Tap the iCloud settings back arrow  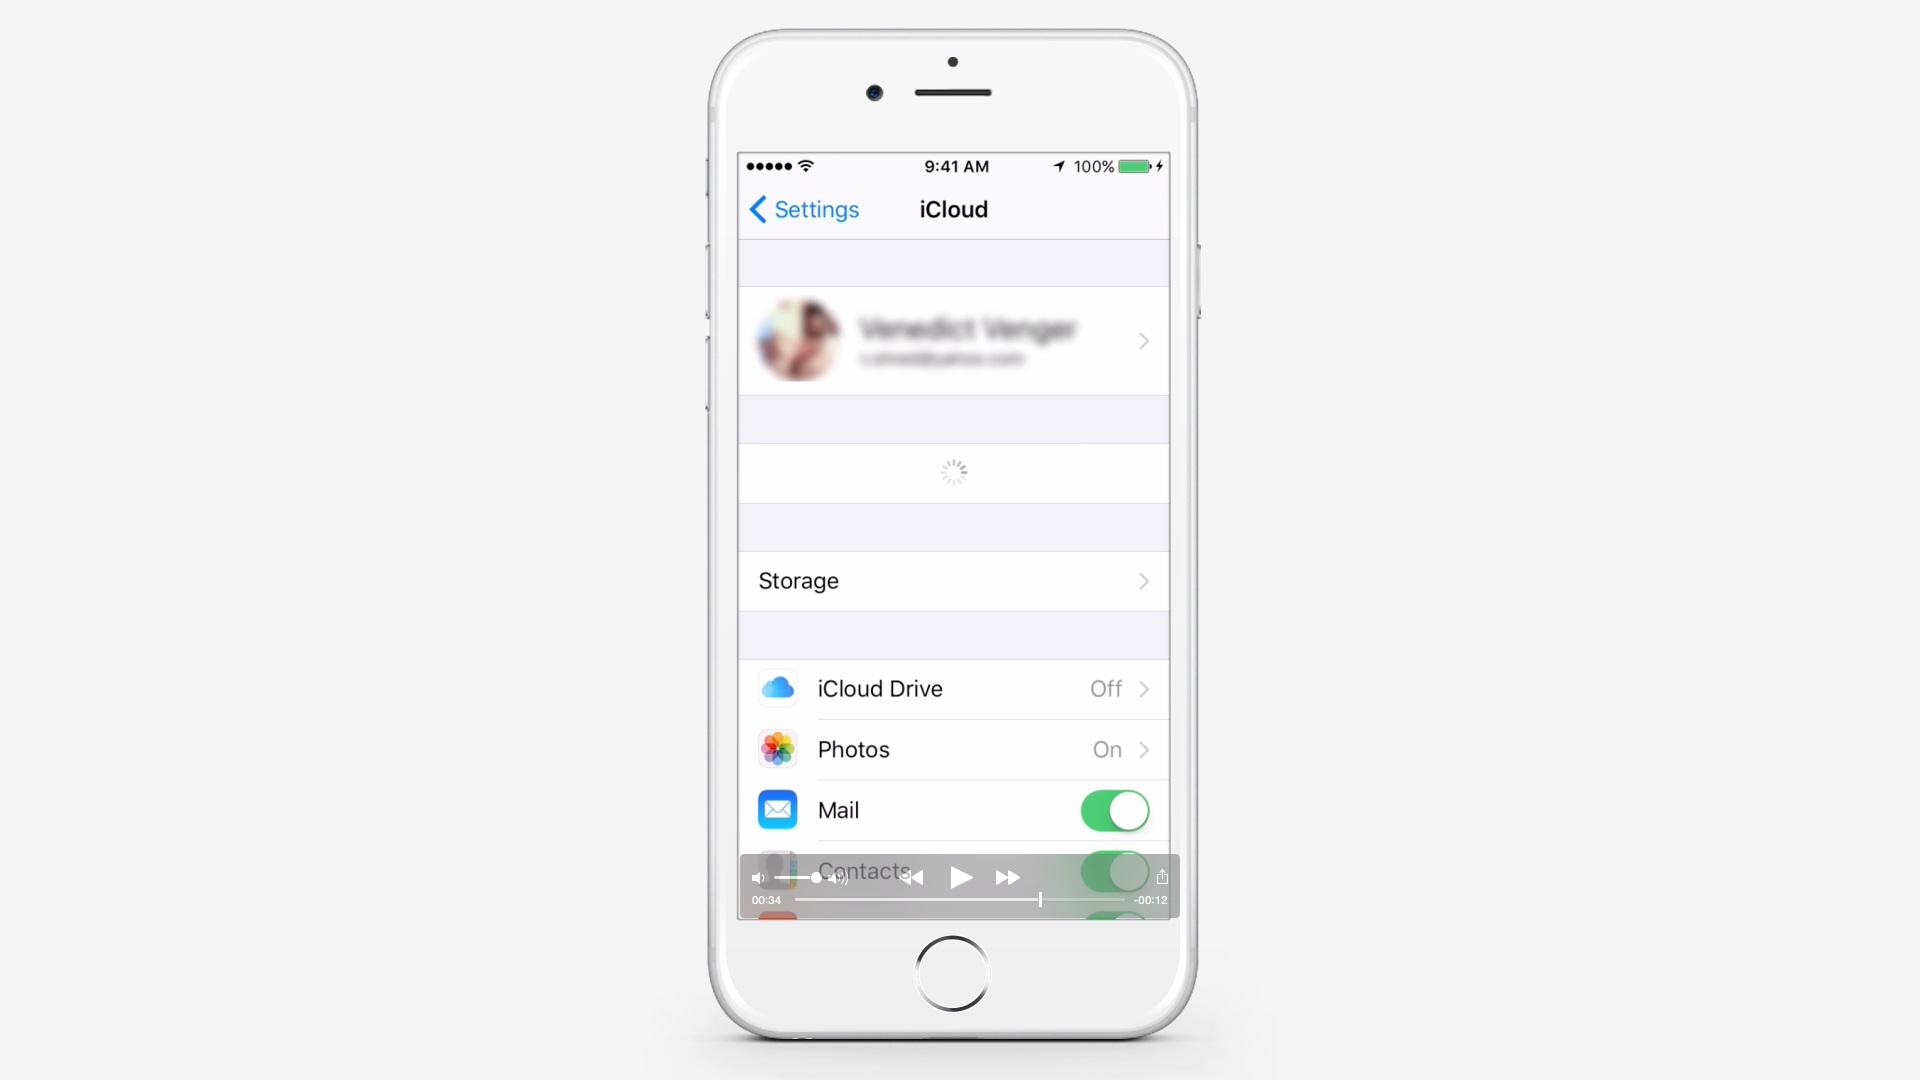(x=758, y=208)
